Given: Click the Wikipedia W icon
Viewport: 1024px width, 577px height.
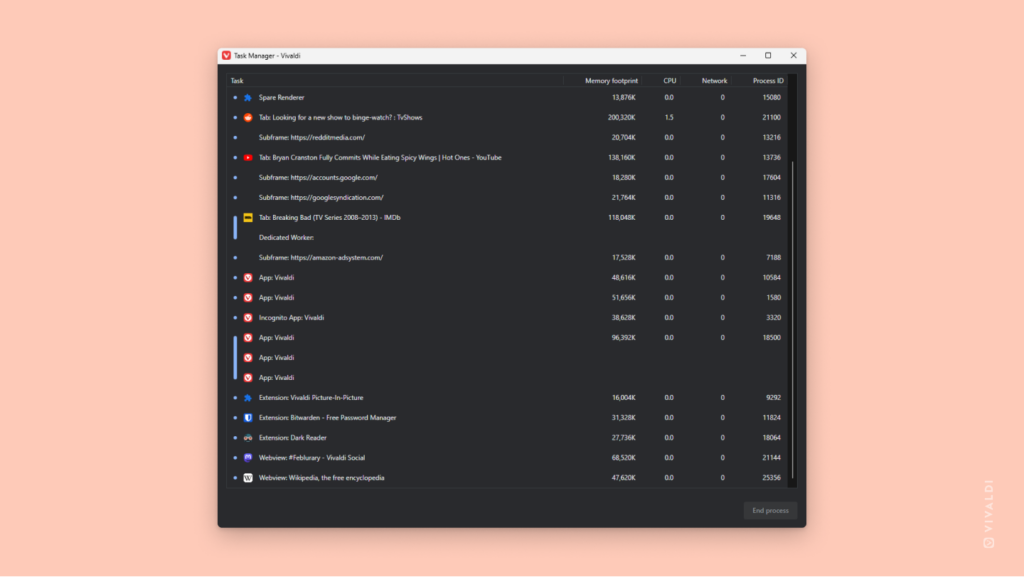Looking at the screenshot, I should coord(248,478).
